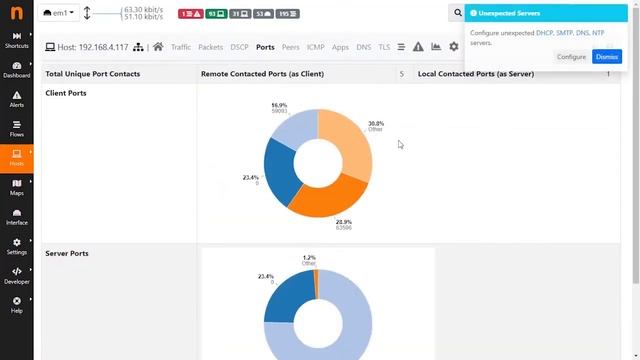Switch to the ICMP tab

[x=316, y=47]
